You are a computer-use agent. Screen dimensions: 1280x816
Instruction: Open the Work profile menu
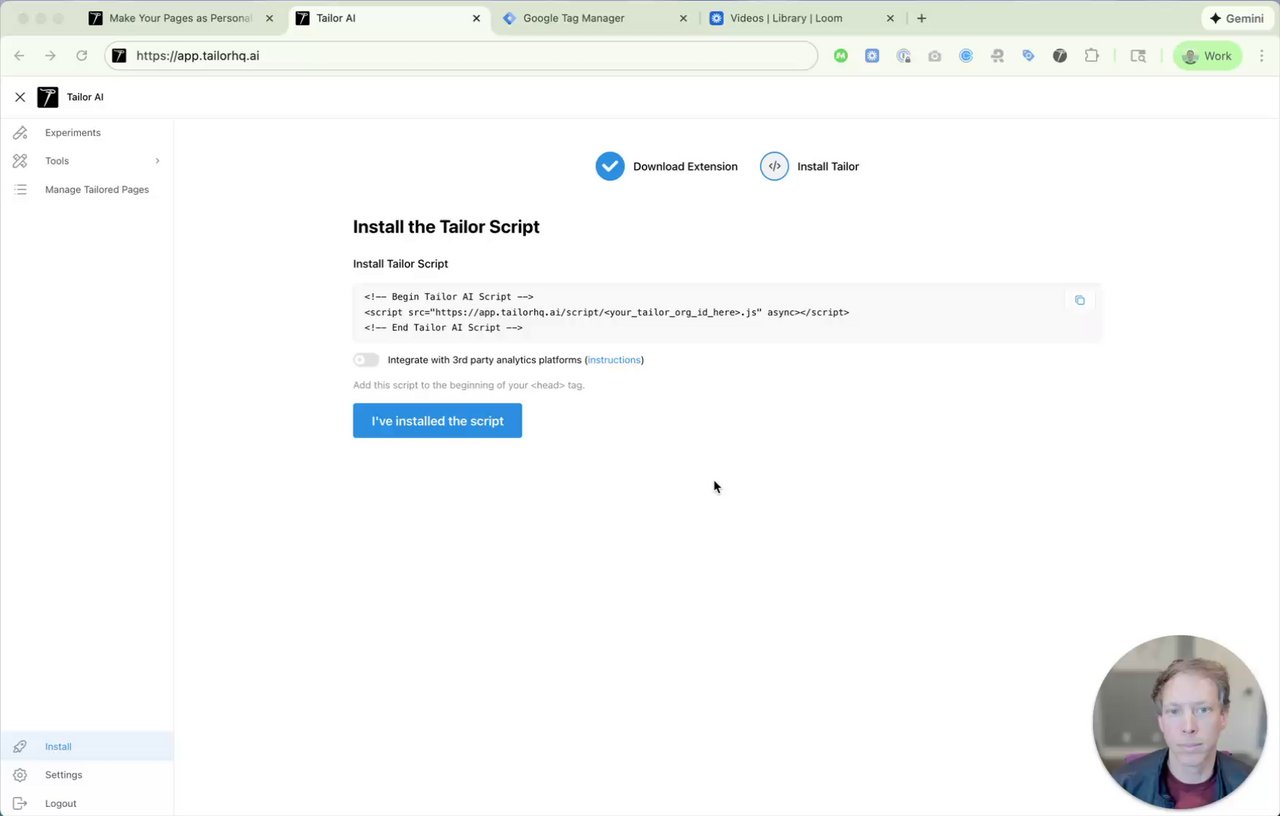tap(1208, 56)
